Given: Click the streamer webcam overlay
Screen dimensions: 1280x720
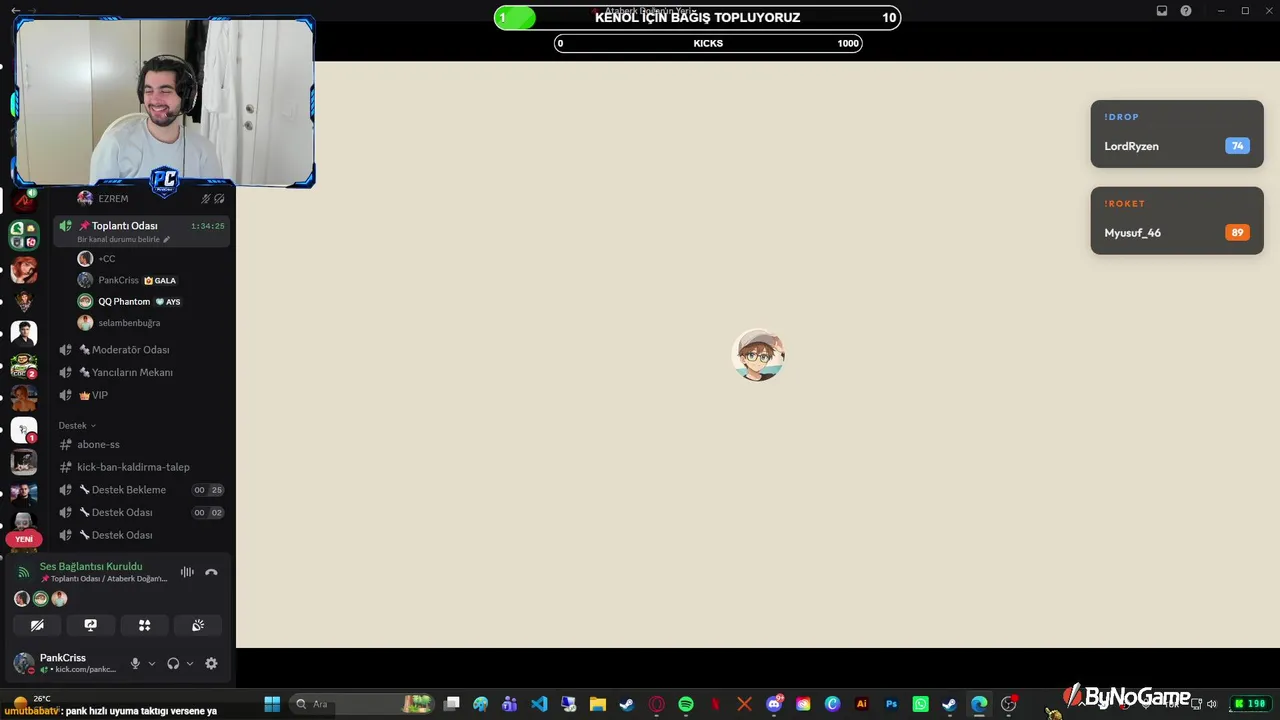Looking at the screenshot, I should click(x=165, y=102).
